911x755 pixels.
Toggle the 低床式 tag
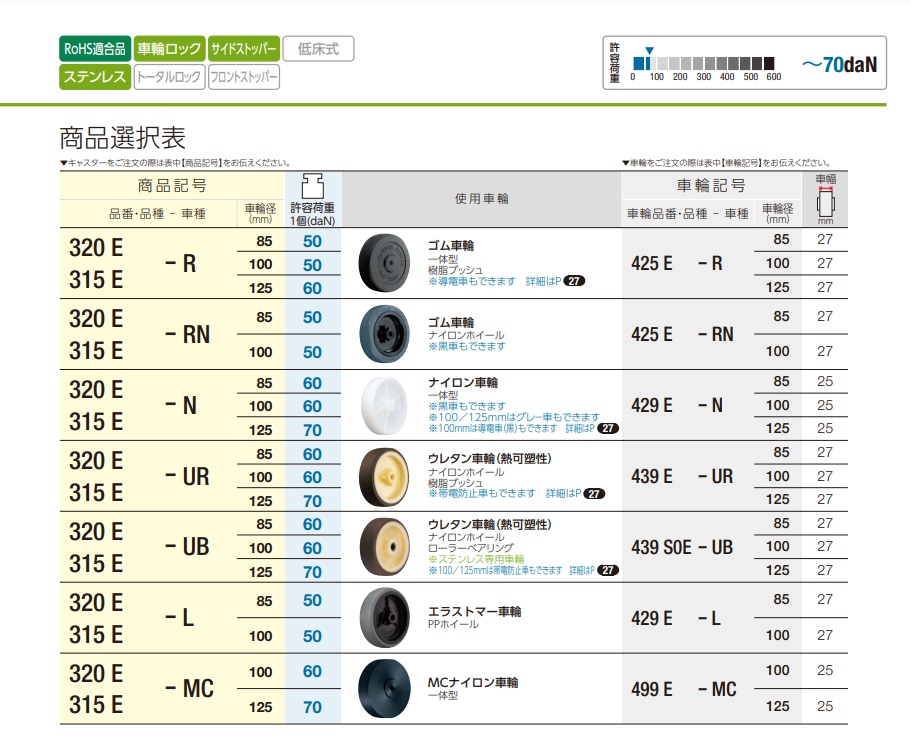click(318, 48)
